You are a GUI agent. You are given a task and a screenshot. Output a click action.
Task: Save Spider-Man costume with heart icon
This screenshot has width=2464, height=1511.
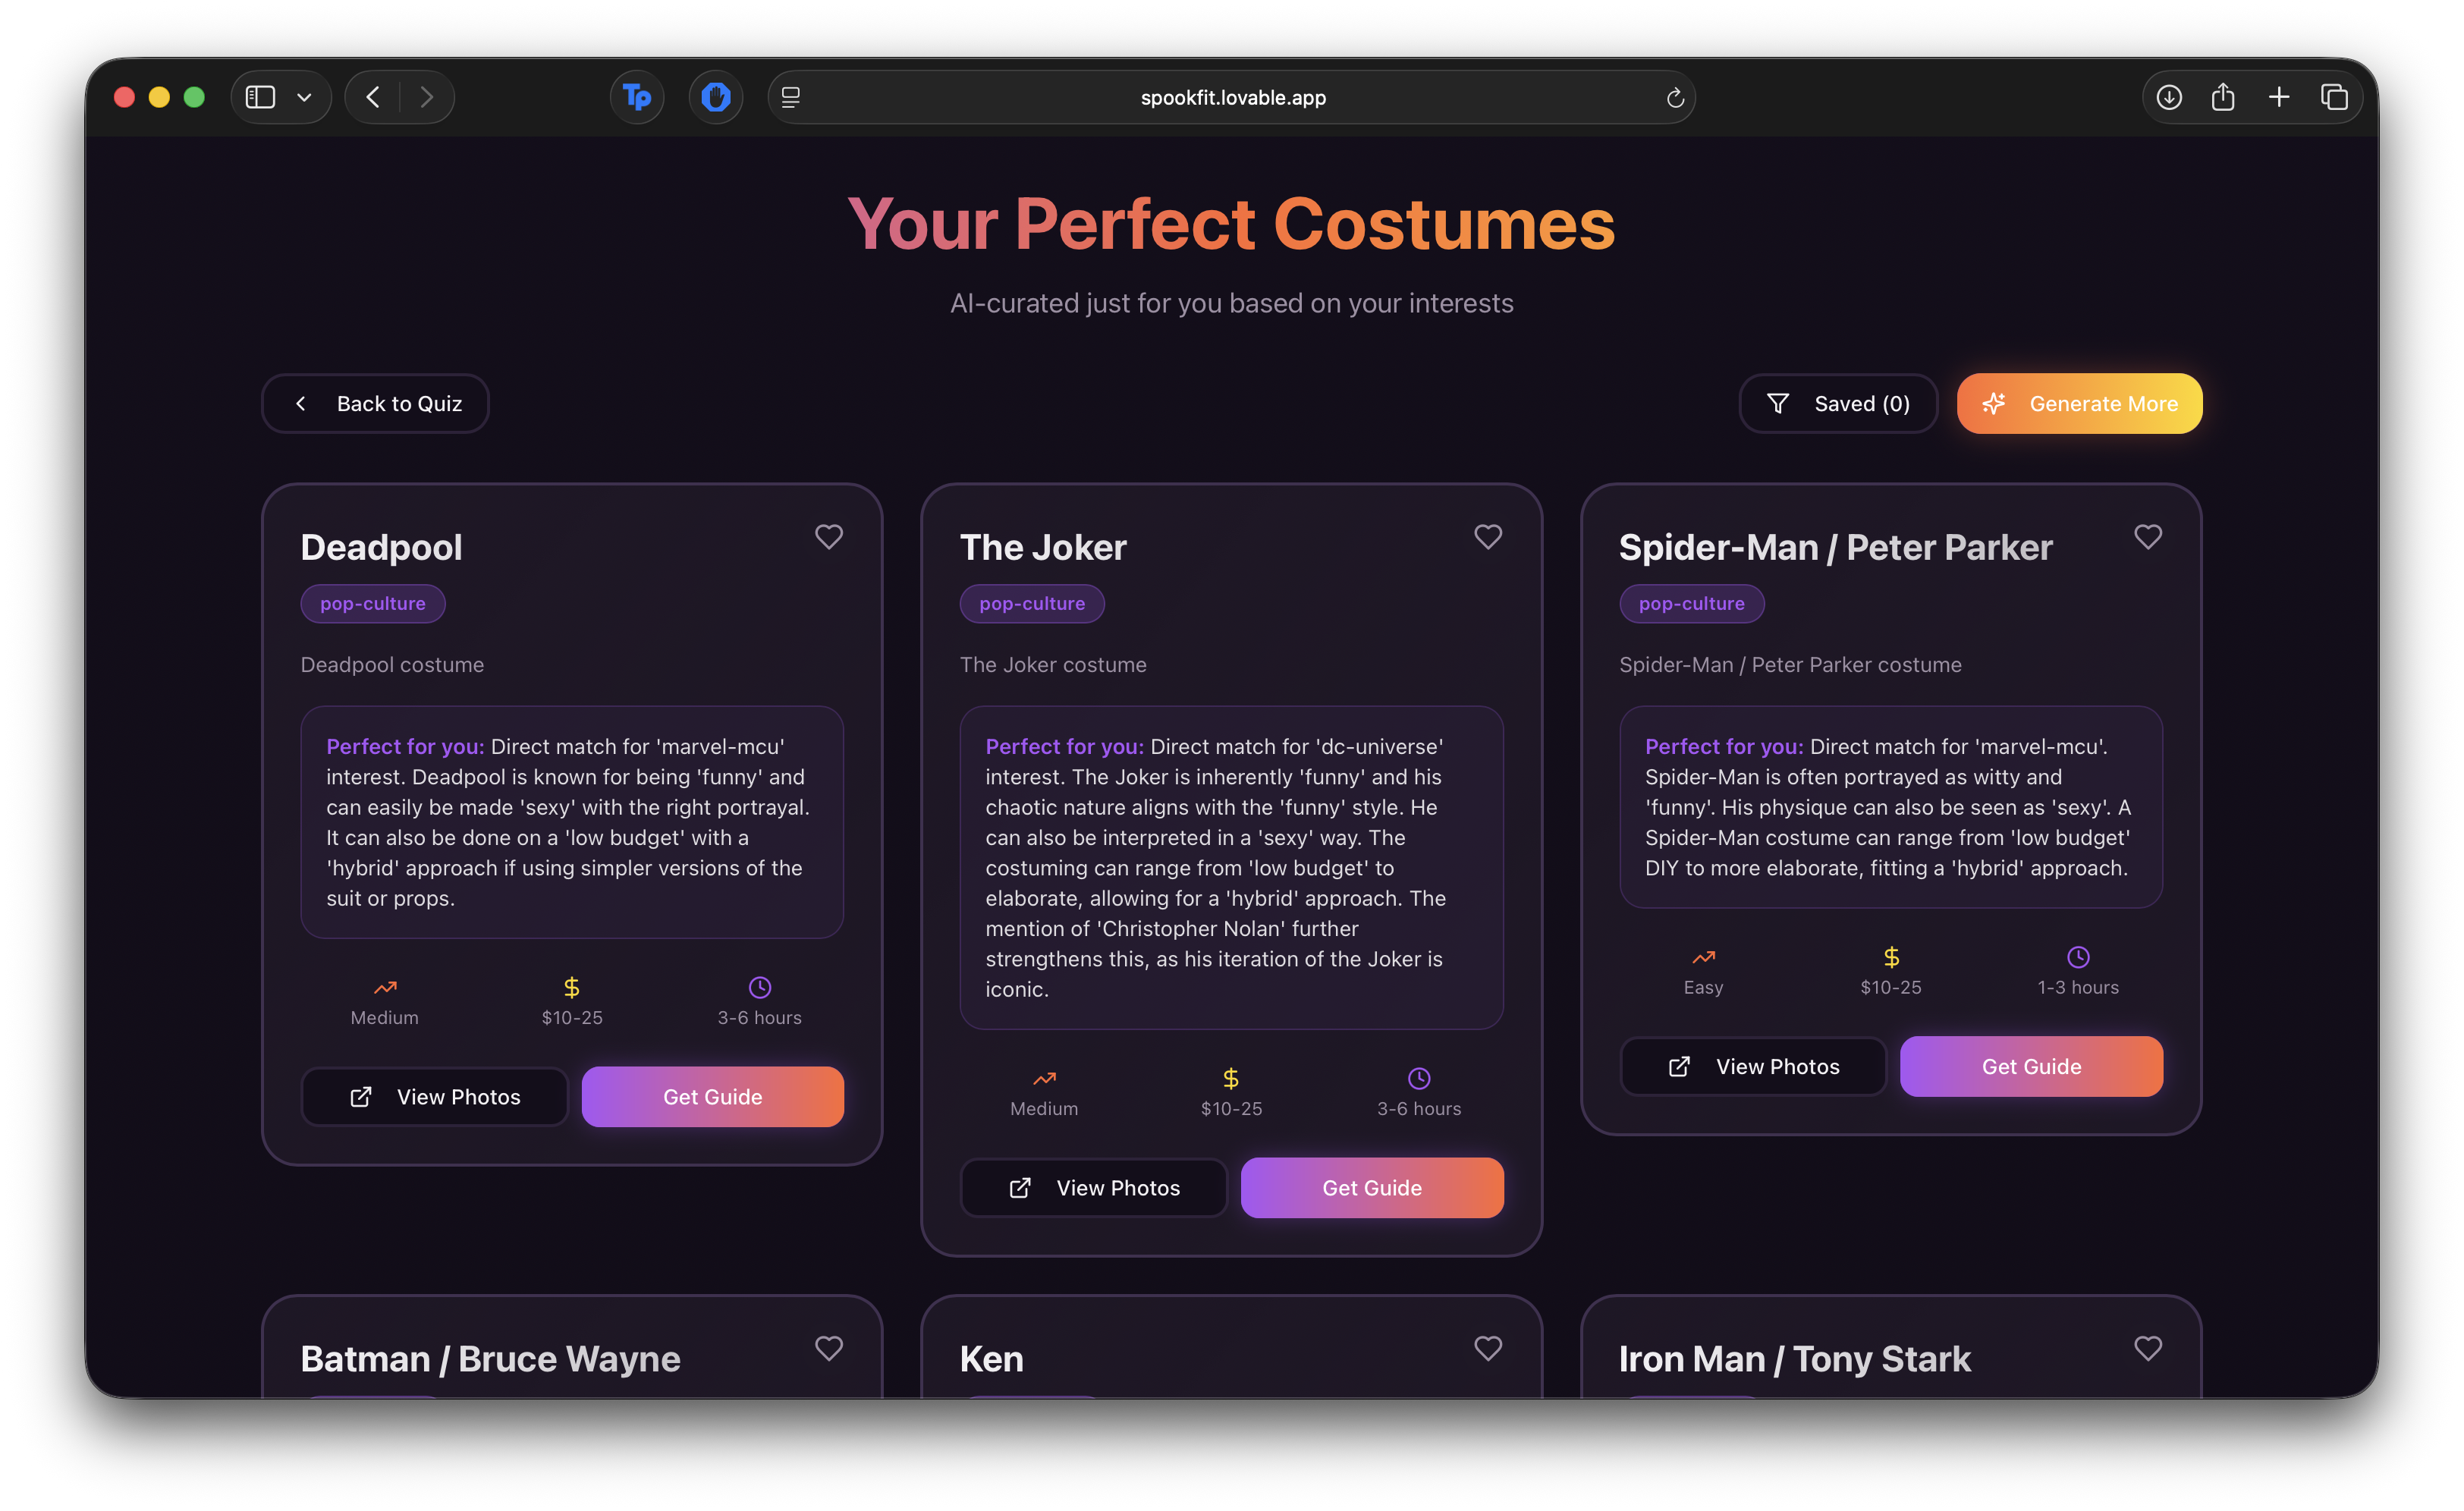(x=2147, y=537)
